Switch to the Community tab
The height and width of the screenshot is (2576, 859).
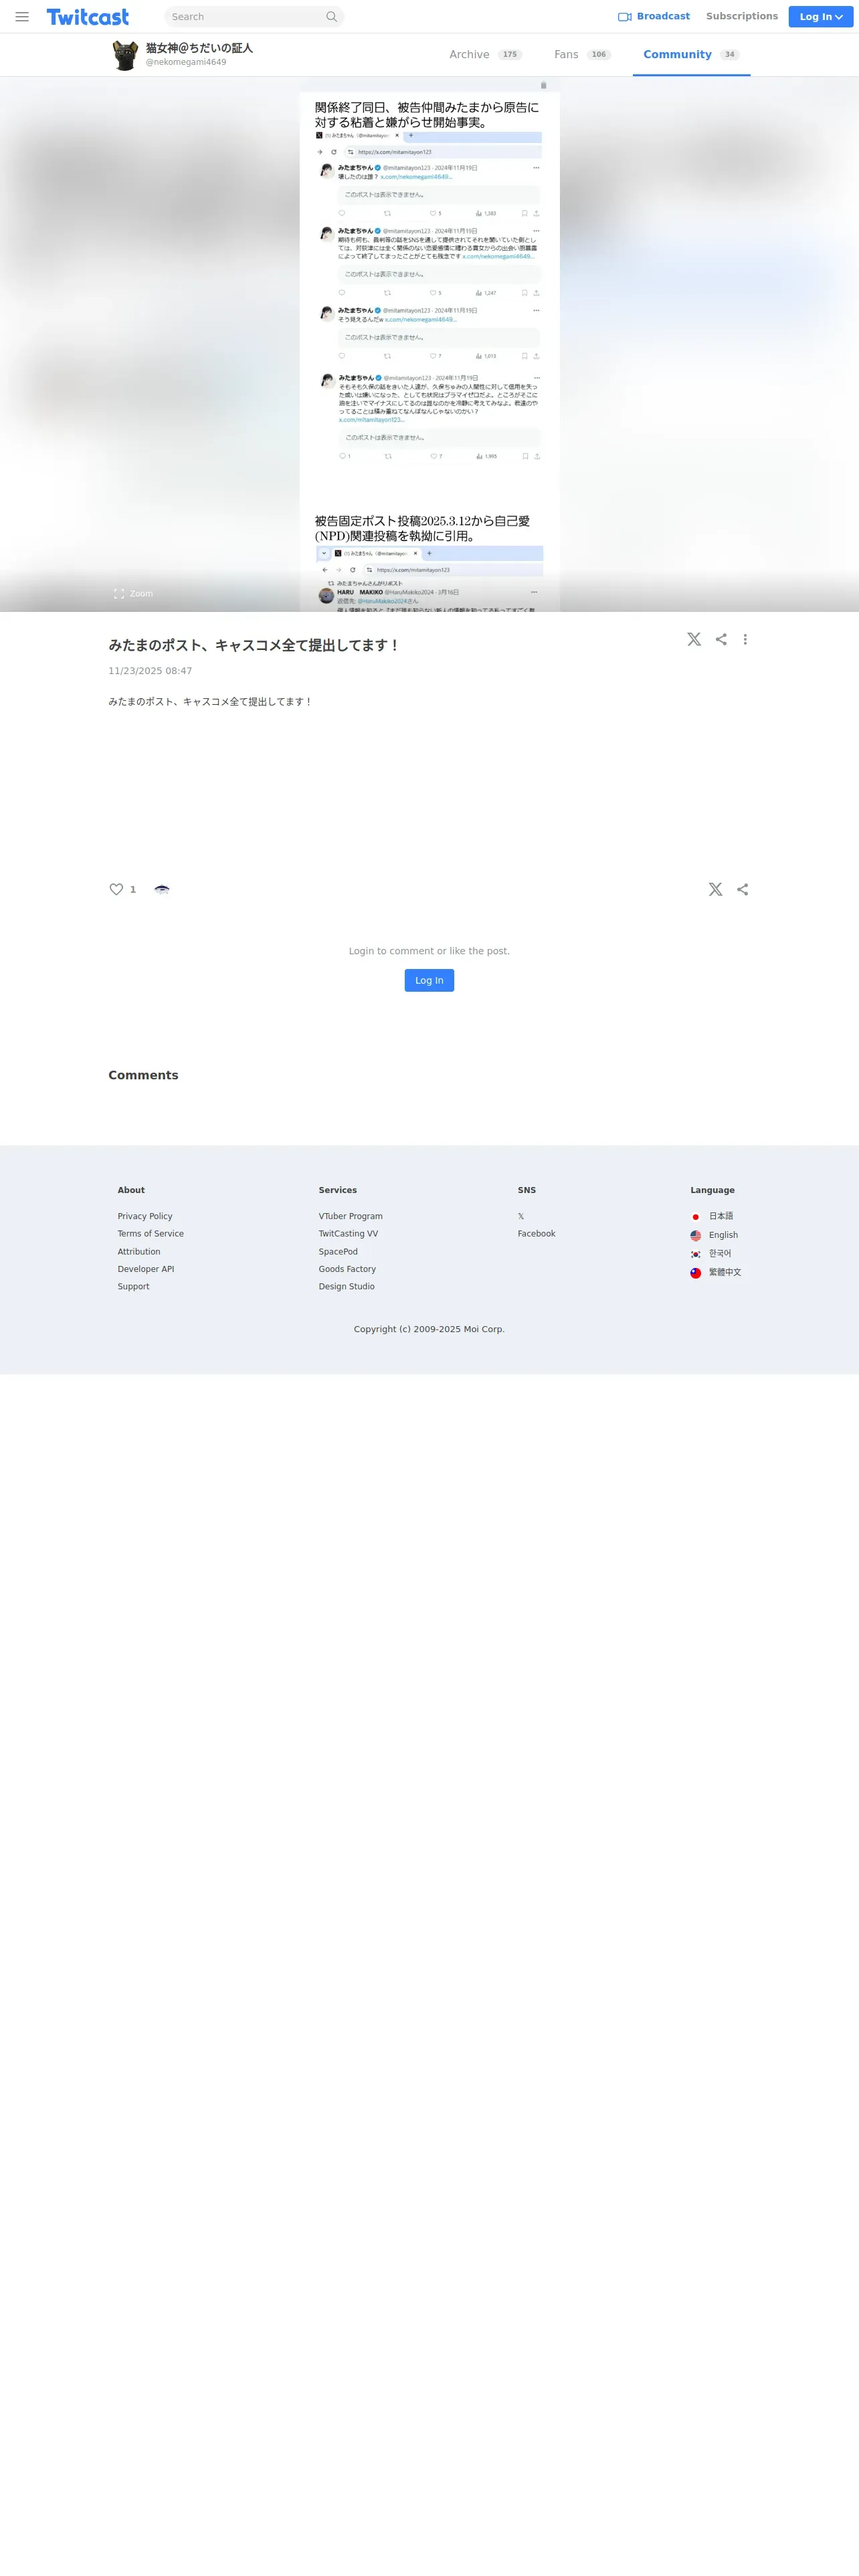coord(691,55)
